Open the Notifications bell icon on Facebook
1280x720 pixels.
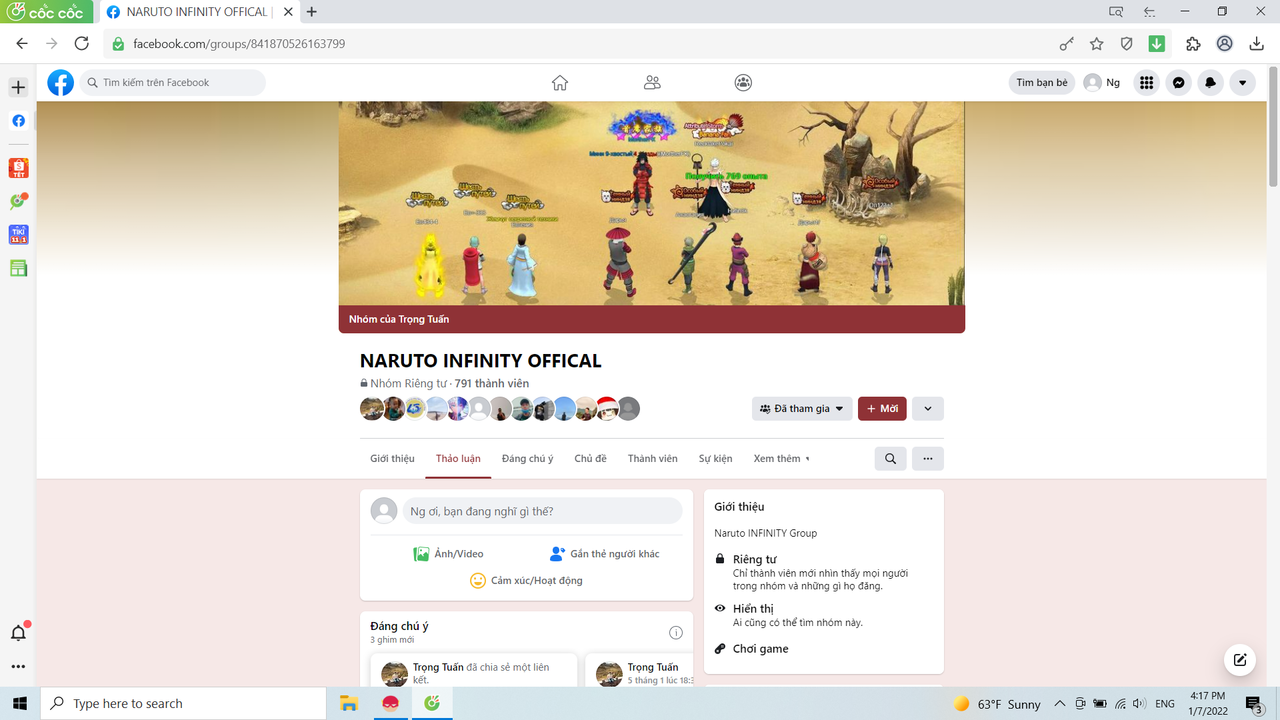click(x=1210, y=83)
